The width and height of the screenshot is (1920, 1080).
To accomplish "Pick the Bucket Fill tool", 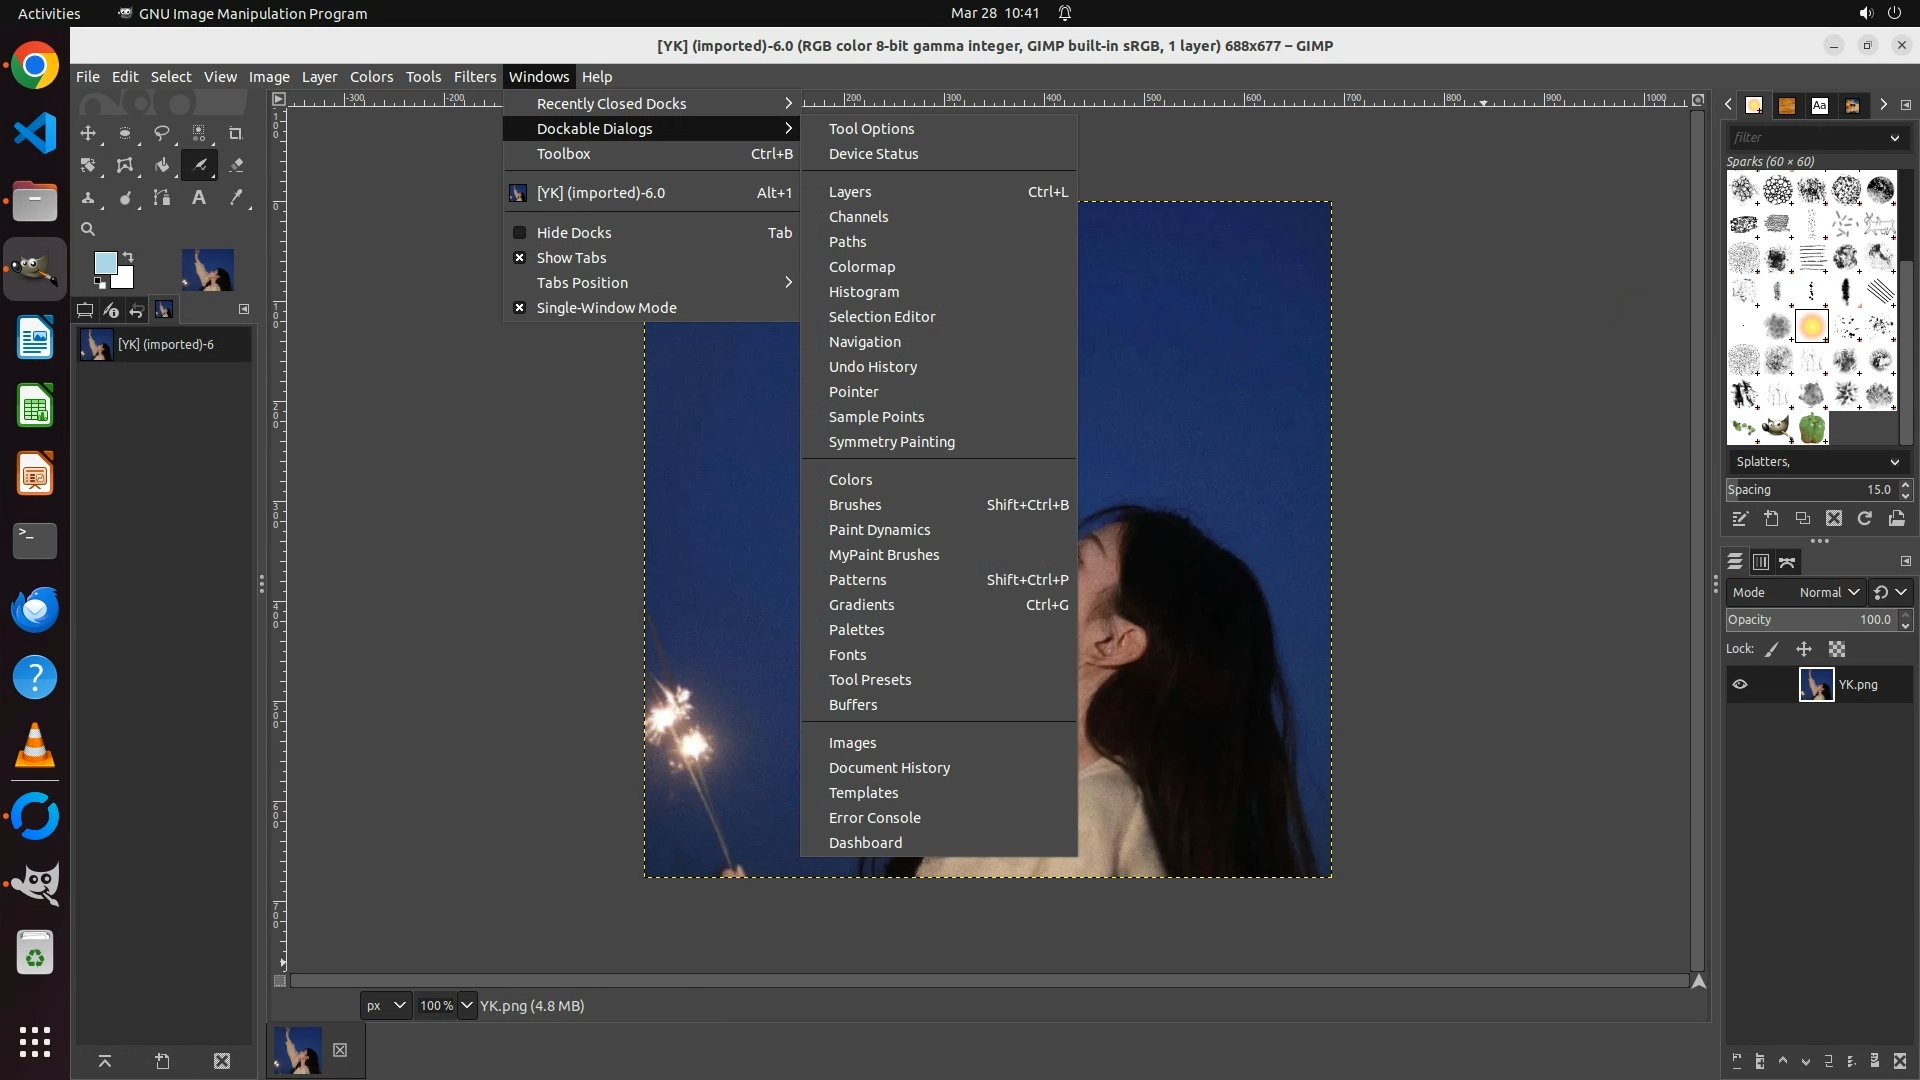I will pos(161,166).
